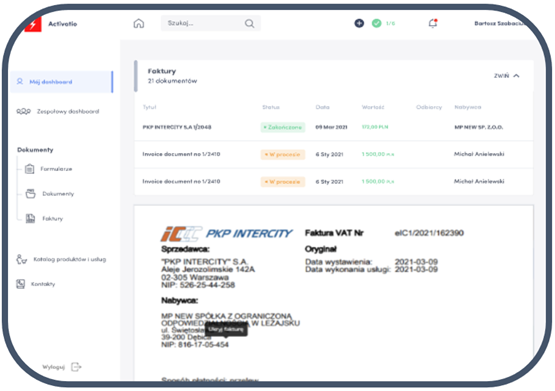This screenshot has height=391, width=555.
Task: Sort by Status column header
Action: click(x=271, y=107)
